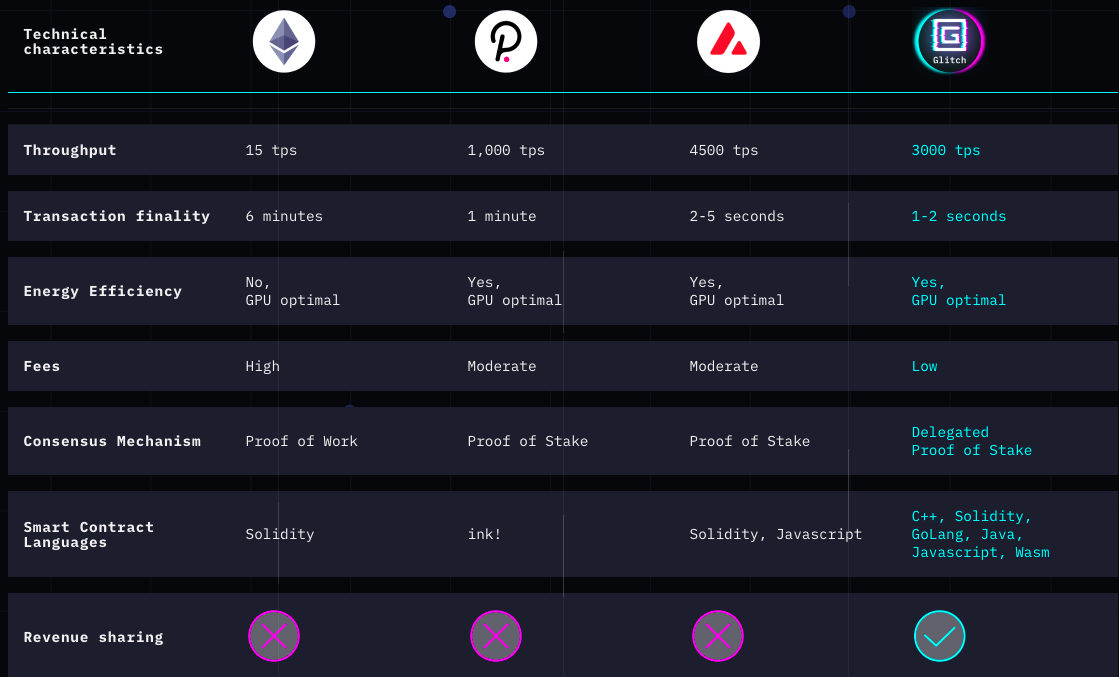The image size is (1119, 677).
Task: Click the 'Solidity, Javascript' cell
Action: (776, 534)
